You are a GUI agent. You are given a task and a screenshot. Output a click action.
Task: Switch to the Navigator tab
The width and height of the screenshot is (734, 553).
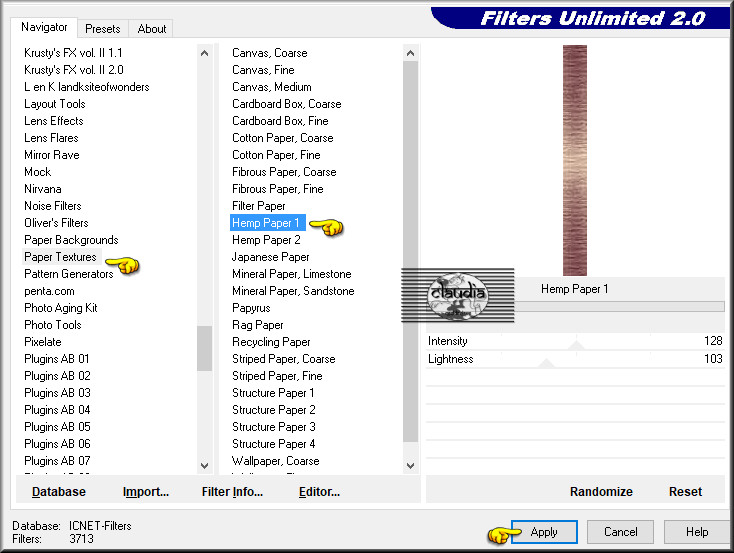click(x=44, y=27)
